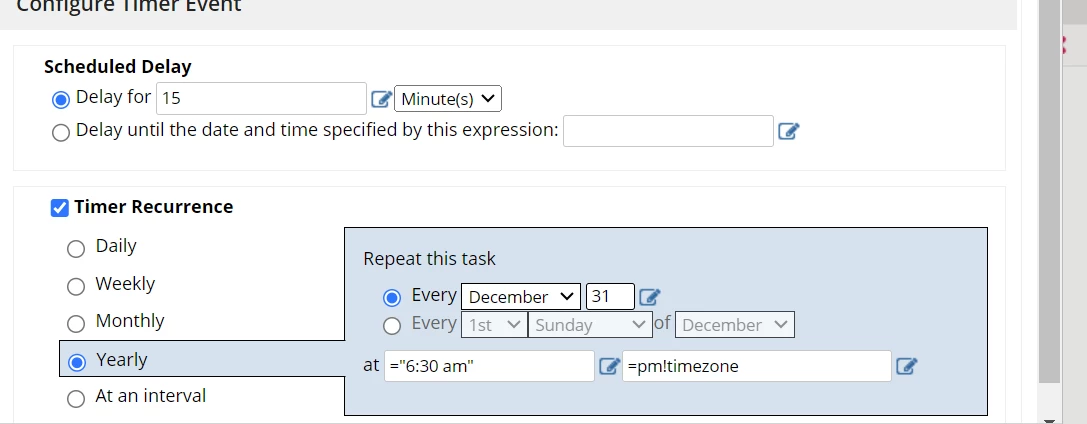Select Every 1st Sunday of December option
The width and height of the screenshot is (1087, 424).
pos(392,326)
